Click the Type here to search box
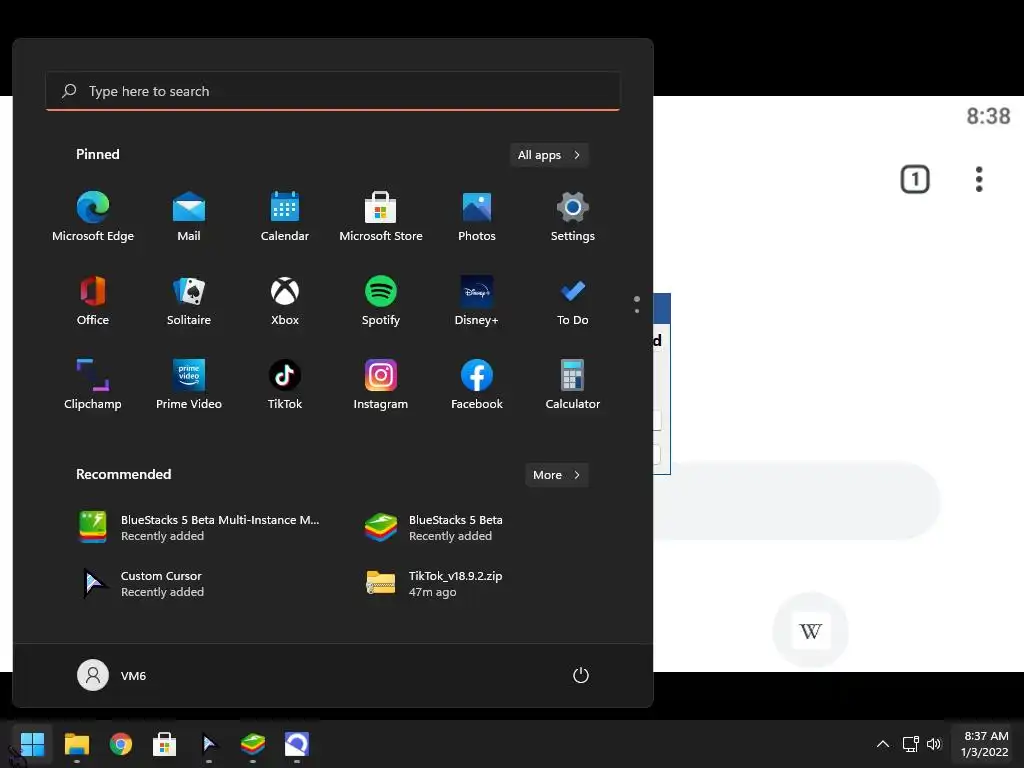The height and width of the screenshot is (768, 1024). (x=333, y=91)
